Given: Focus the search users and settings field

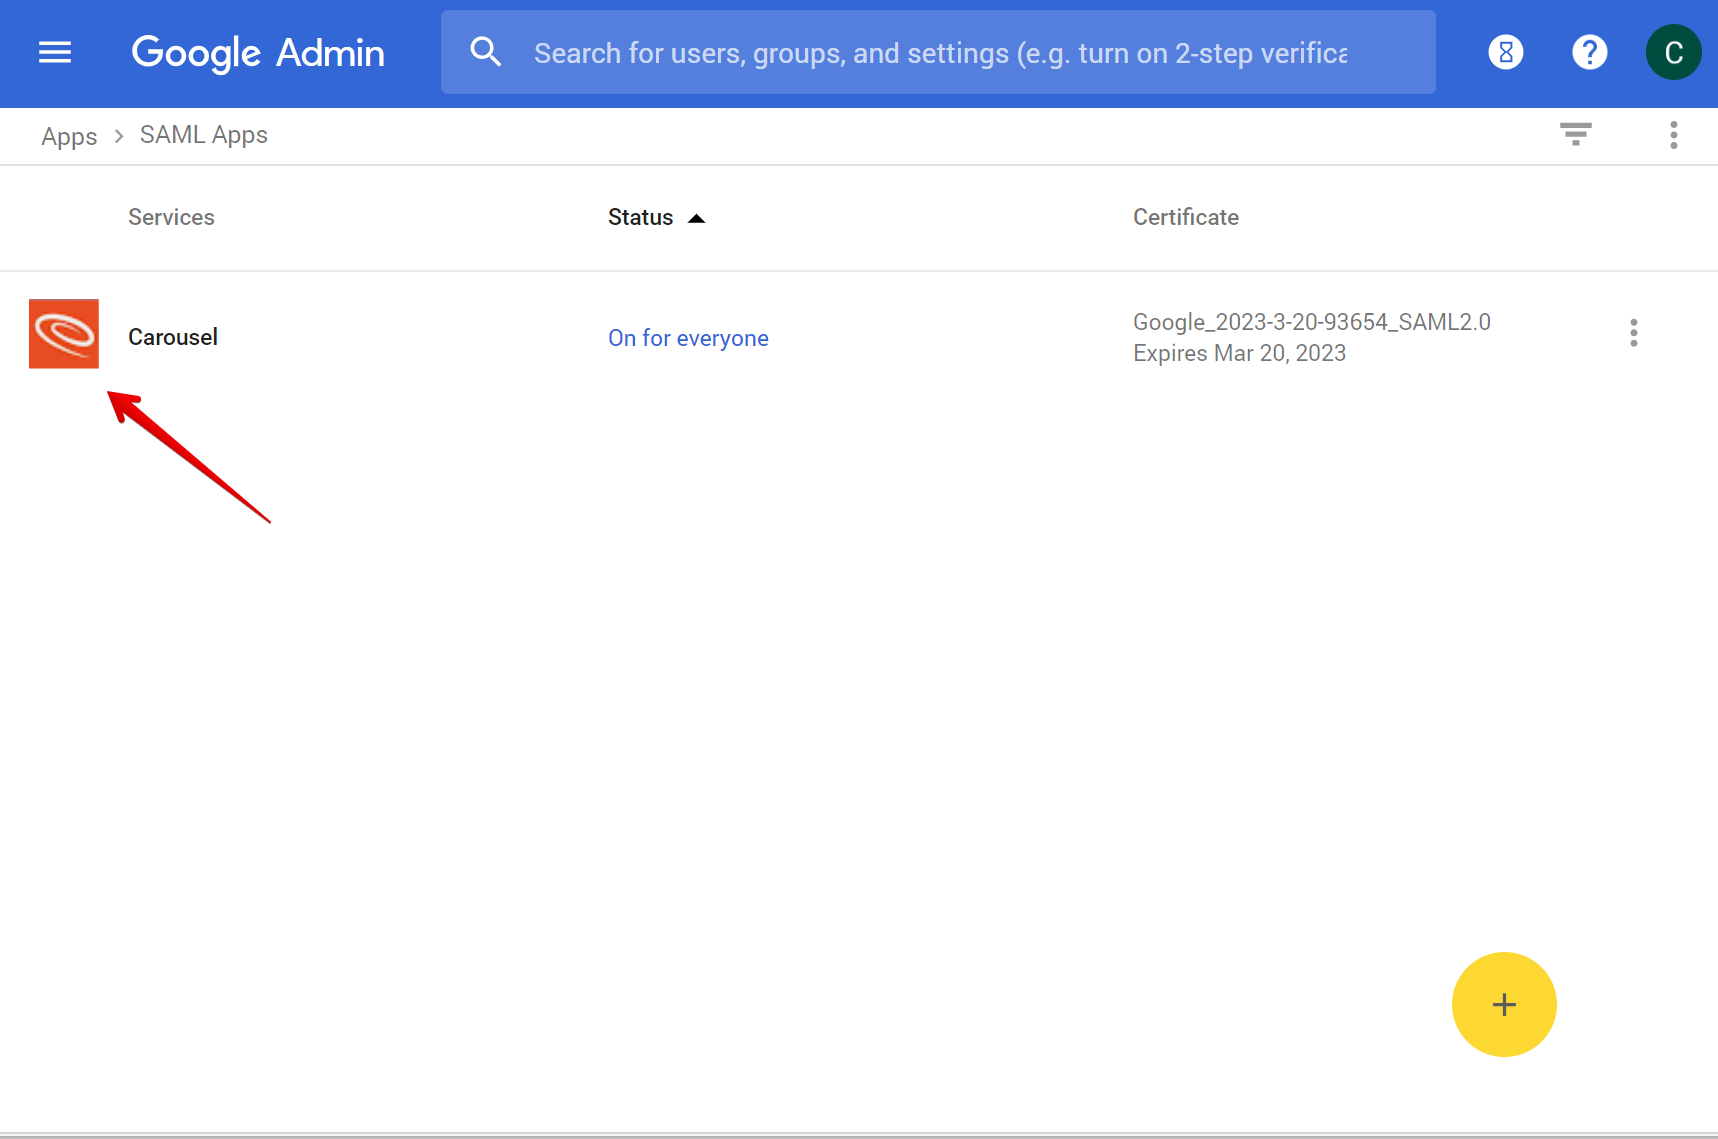Looking at the screenshot, I should [940, 53].
